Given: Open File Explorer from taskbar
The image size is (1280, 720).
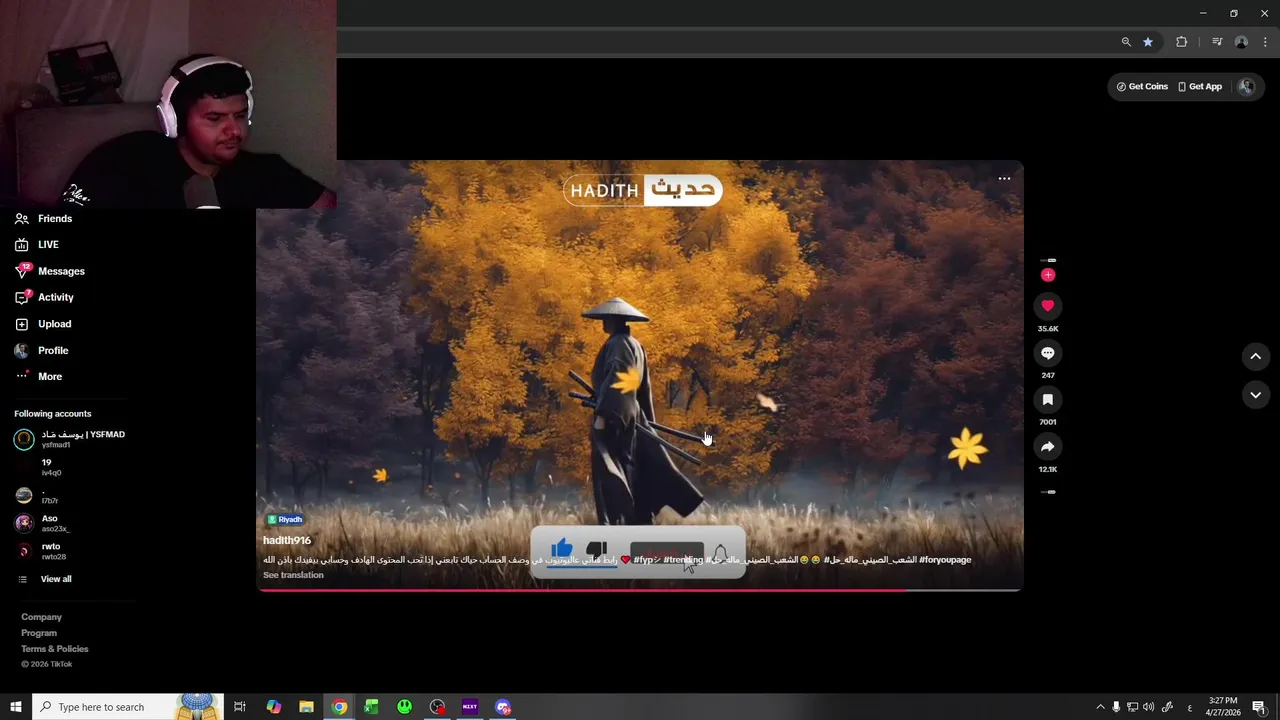Looking at the screenshot, I should (306, 707).
